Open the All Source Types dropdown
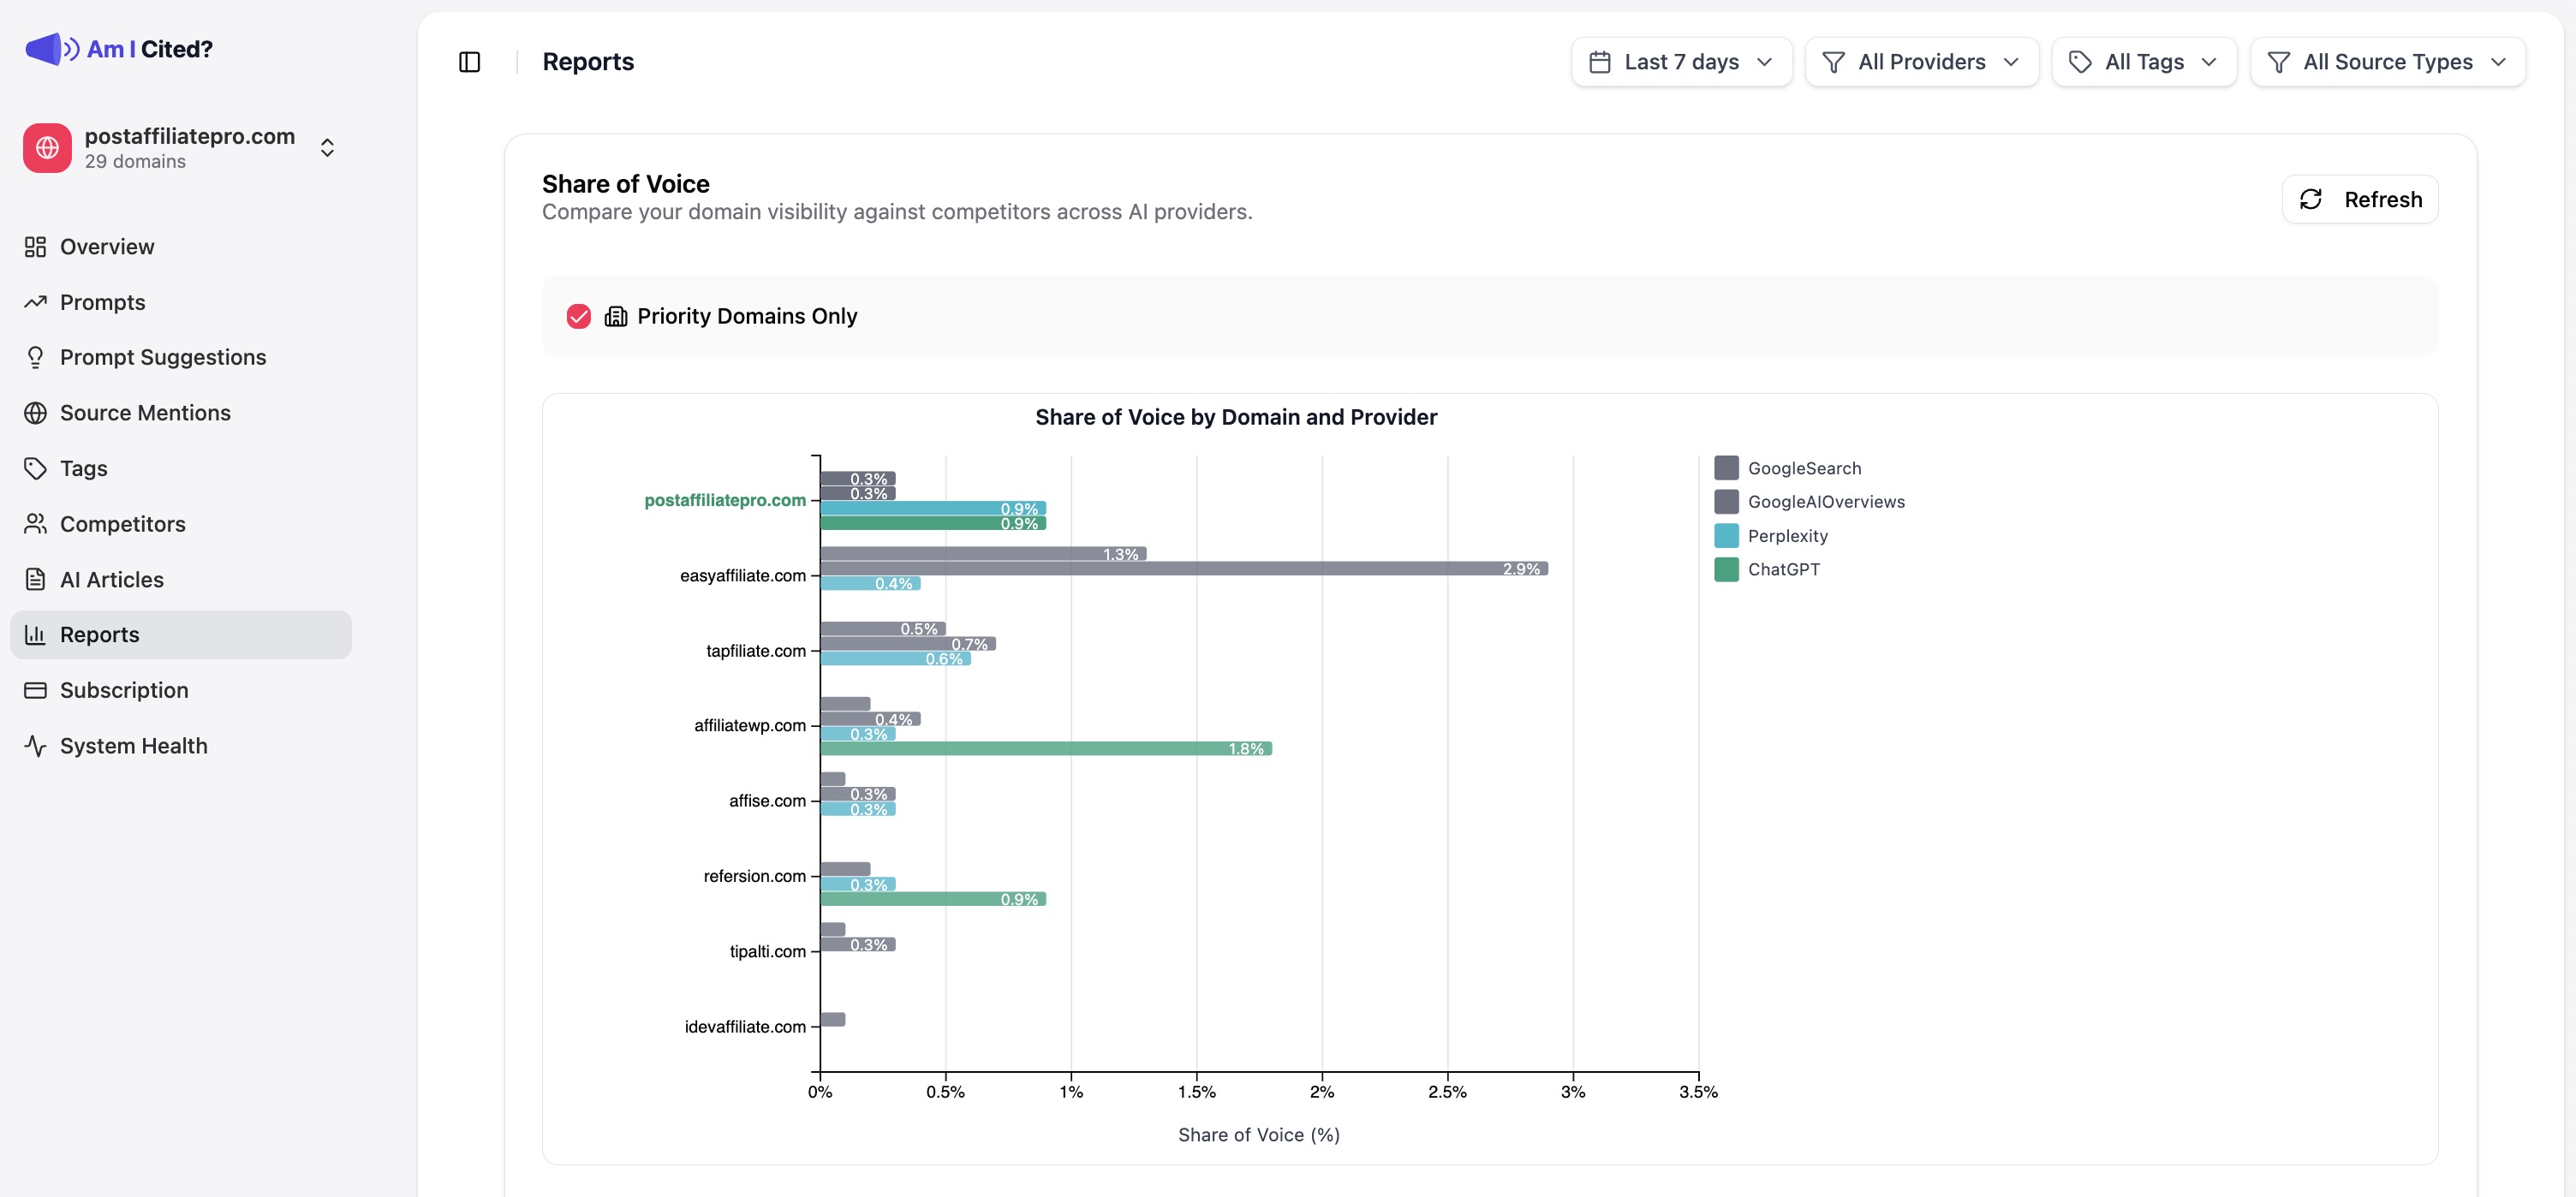This screenshot has height=1197, width=2576. click(2388, 61)
